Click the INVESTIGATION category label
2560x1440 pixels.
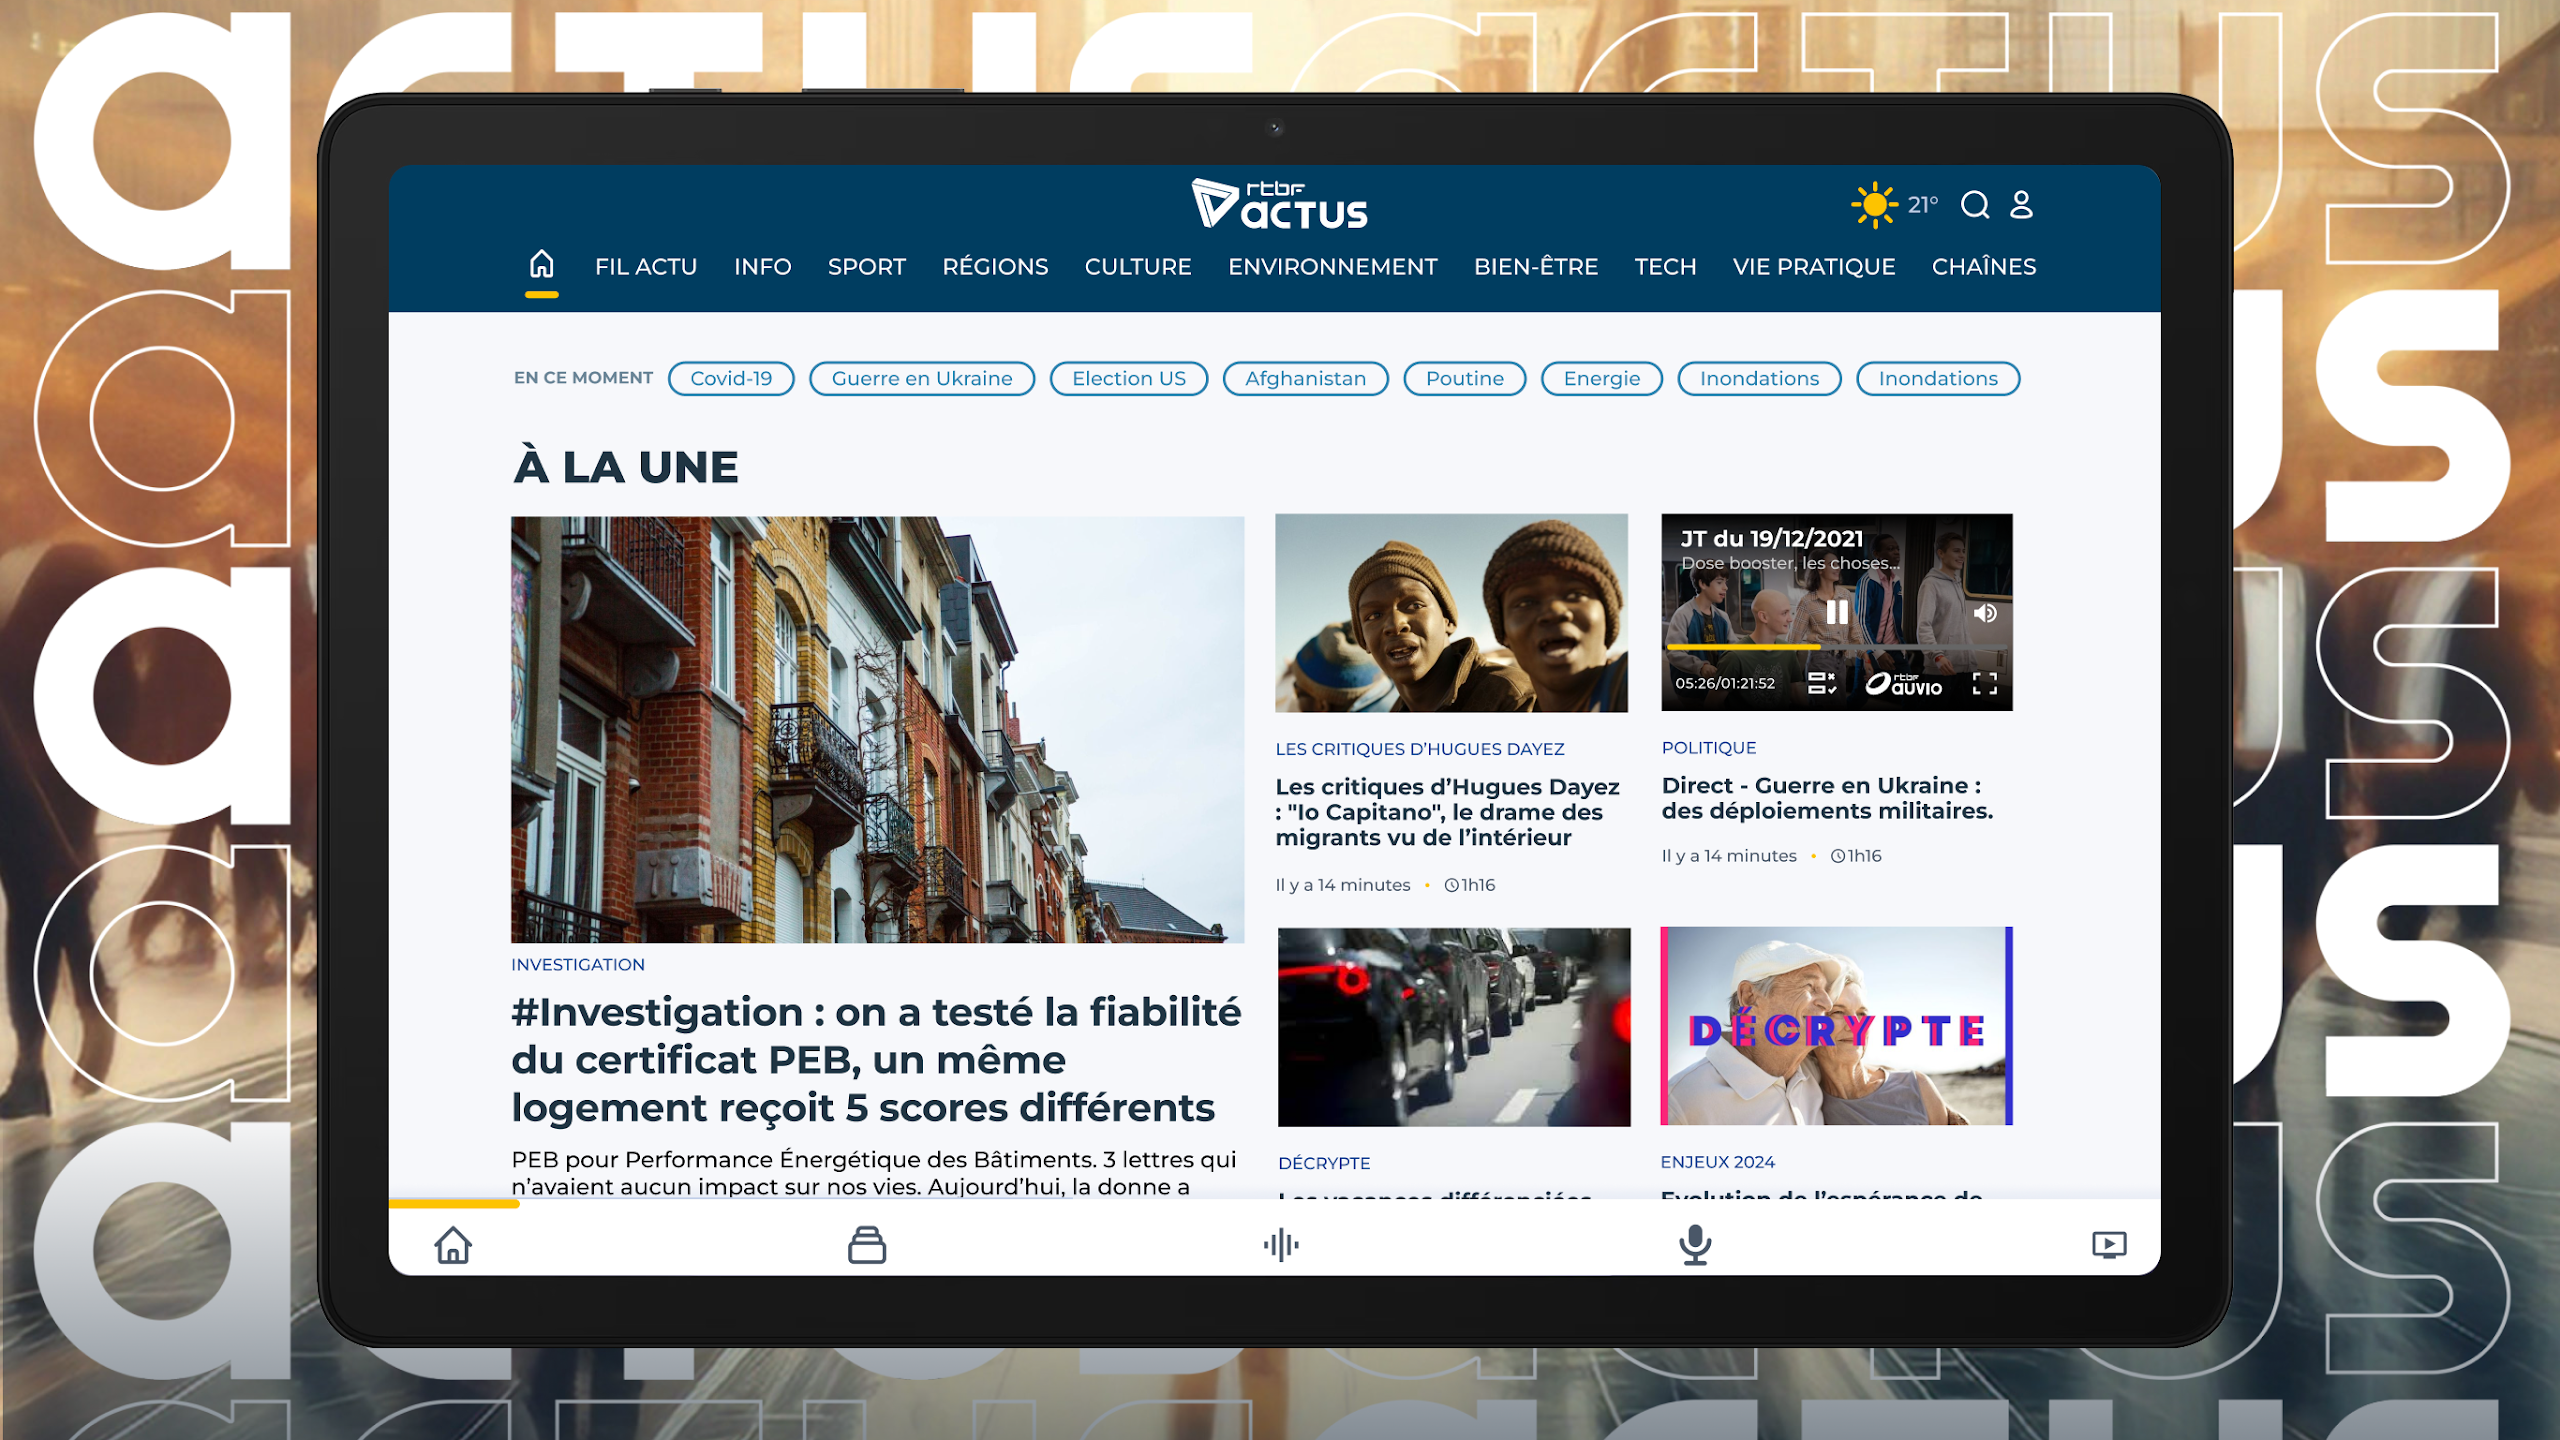point(578,965)
